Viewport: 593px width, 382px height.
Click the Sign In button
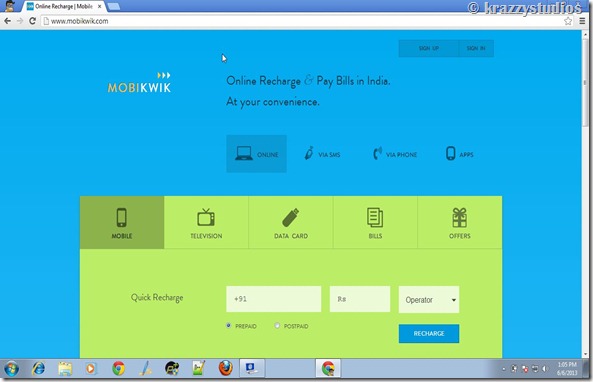(476, 48)
